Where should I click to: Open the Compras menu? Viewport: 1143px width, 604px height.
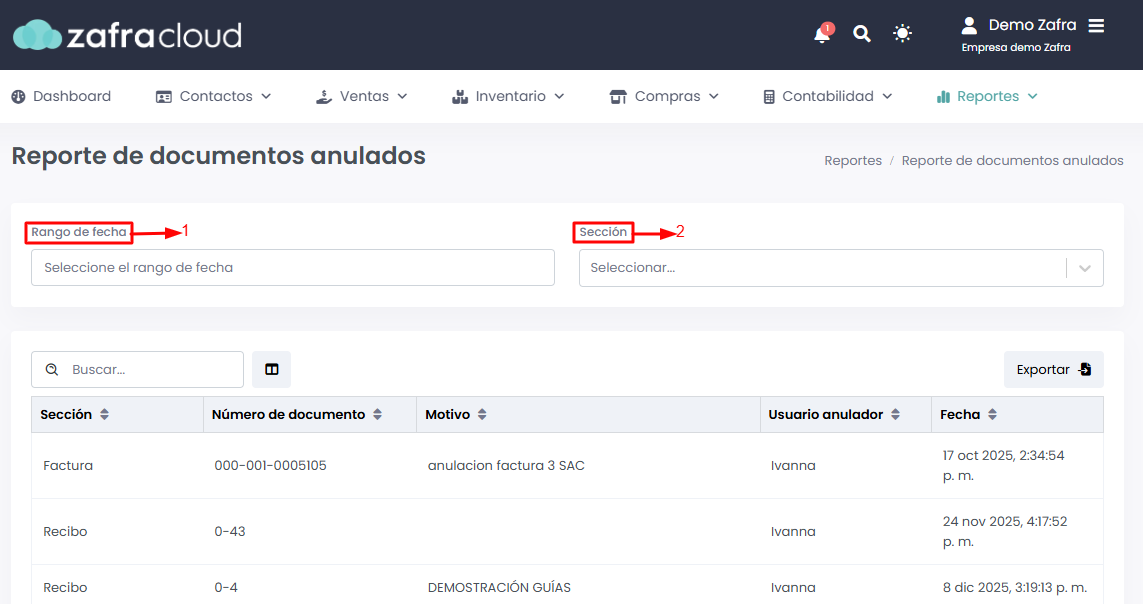pos(664,96)
